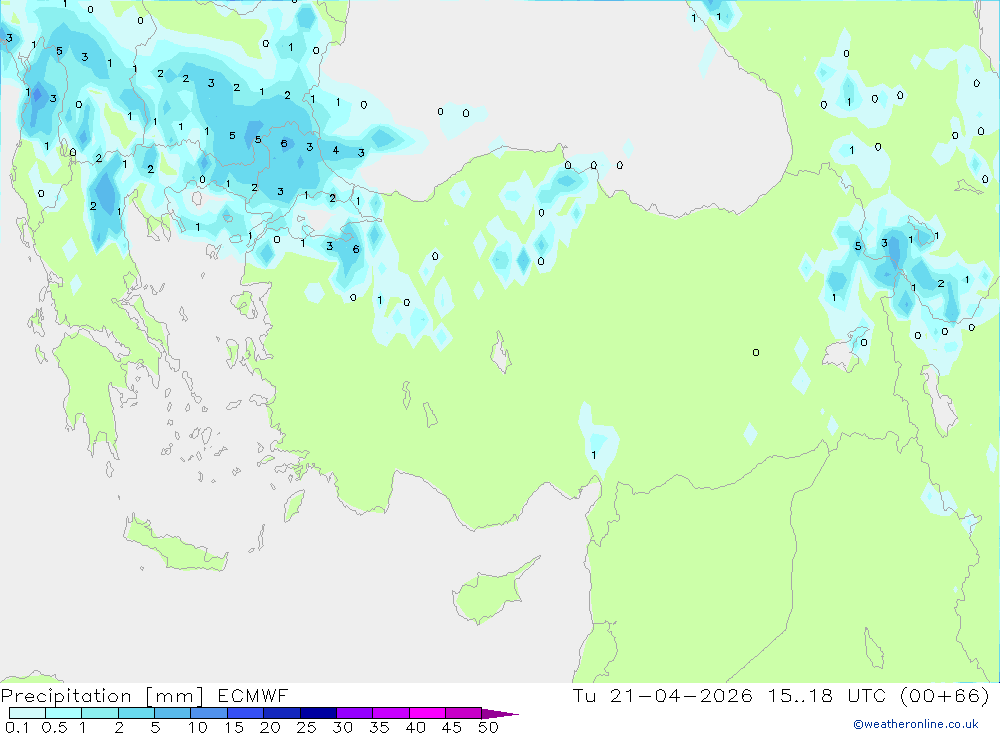Screen dimensions: 1000x733
Task: Pick the 5–10 mm blue legend swatch
Action: [172, 713]
